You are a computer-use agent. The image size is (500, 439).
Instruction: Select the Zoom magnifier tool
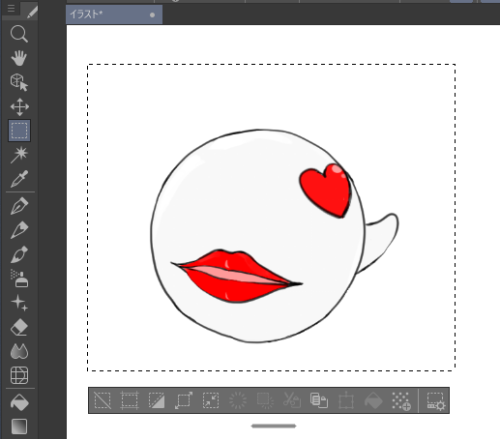pos(19,34)
